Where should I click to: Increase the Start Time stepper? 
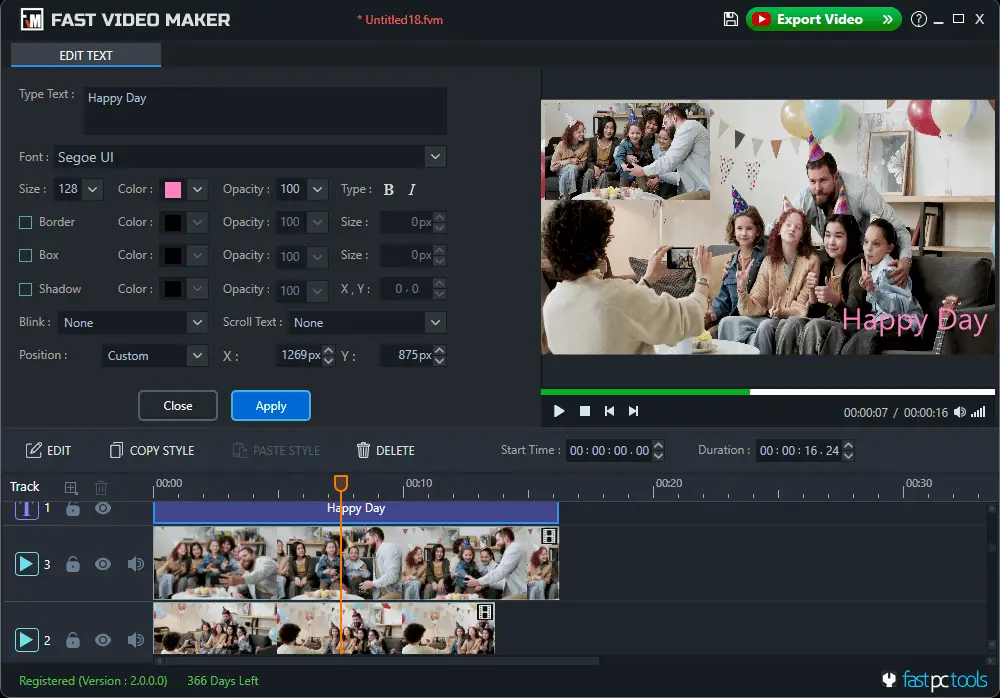point(658,445)
